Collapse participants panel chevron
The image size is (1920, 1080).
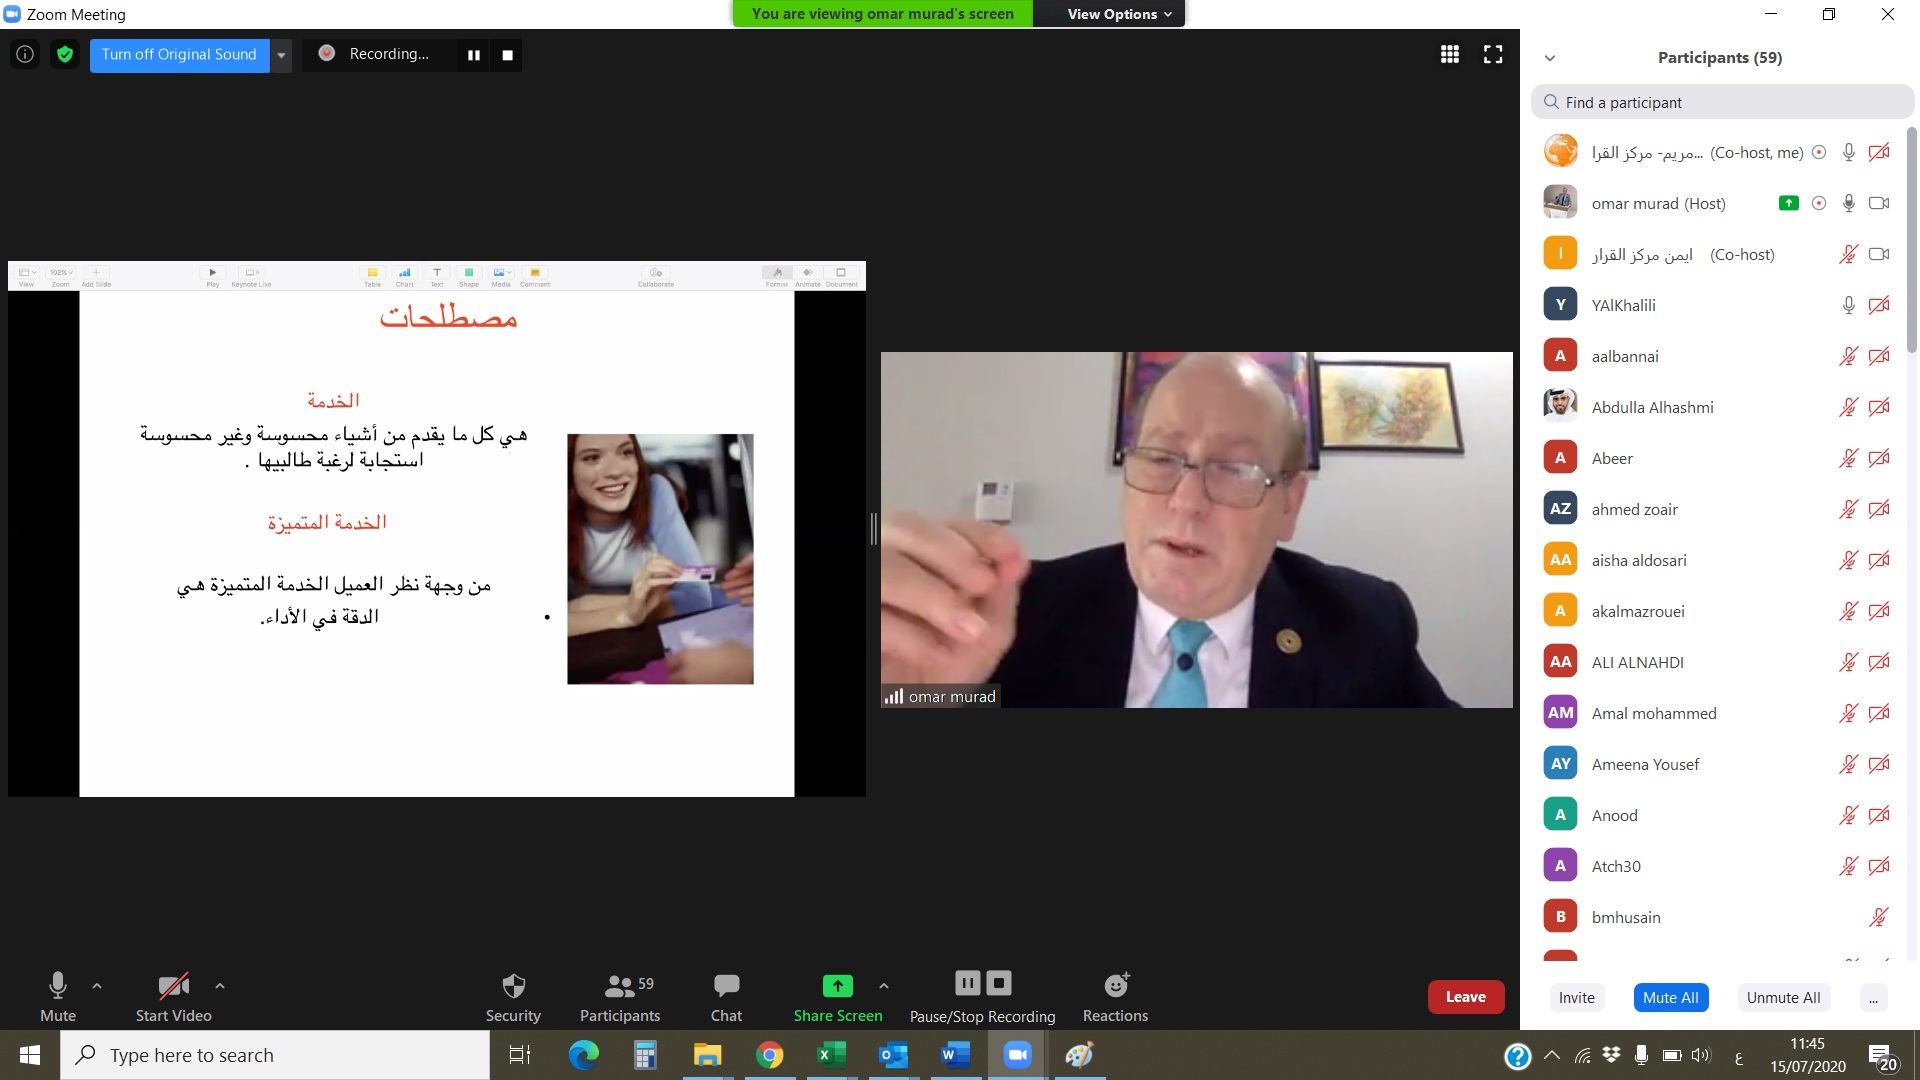tap(1550, 58)
